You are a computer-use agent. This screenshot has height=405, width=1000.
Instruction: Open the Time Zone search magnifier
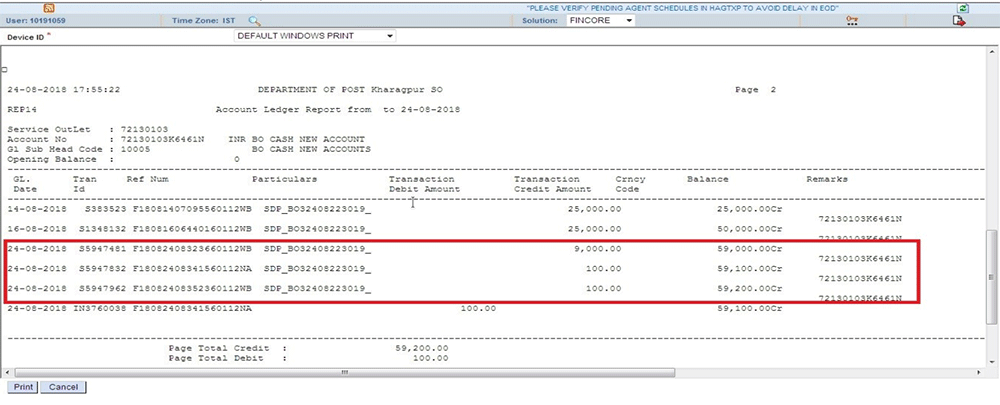click(x=255, y=20)
